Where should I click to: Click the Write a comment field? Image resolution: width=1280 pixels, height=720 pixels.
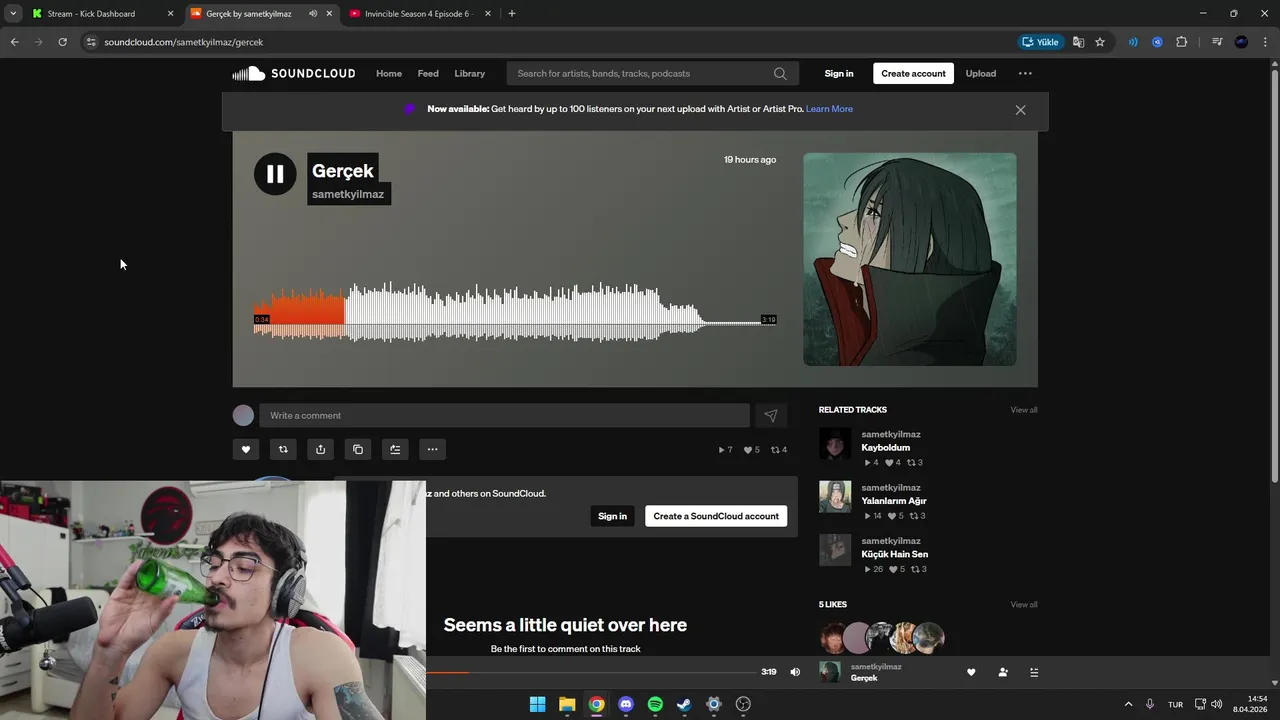click(x=504, y=415)
